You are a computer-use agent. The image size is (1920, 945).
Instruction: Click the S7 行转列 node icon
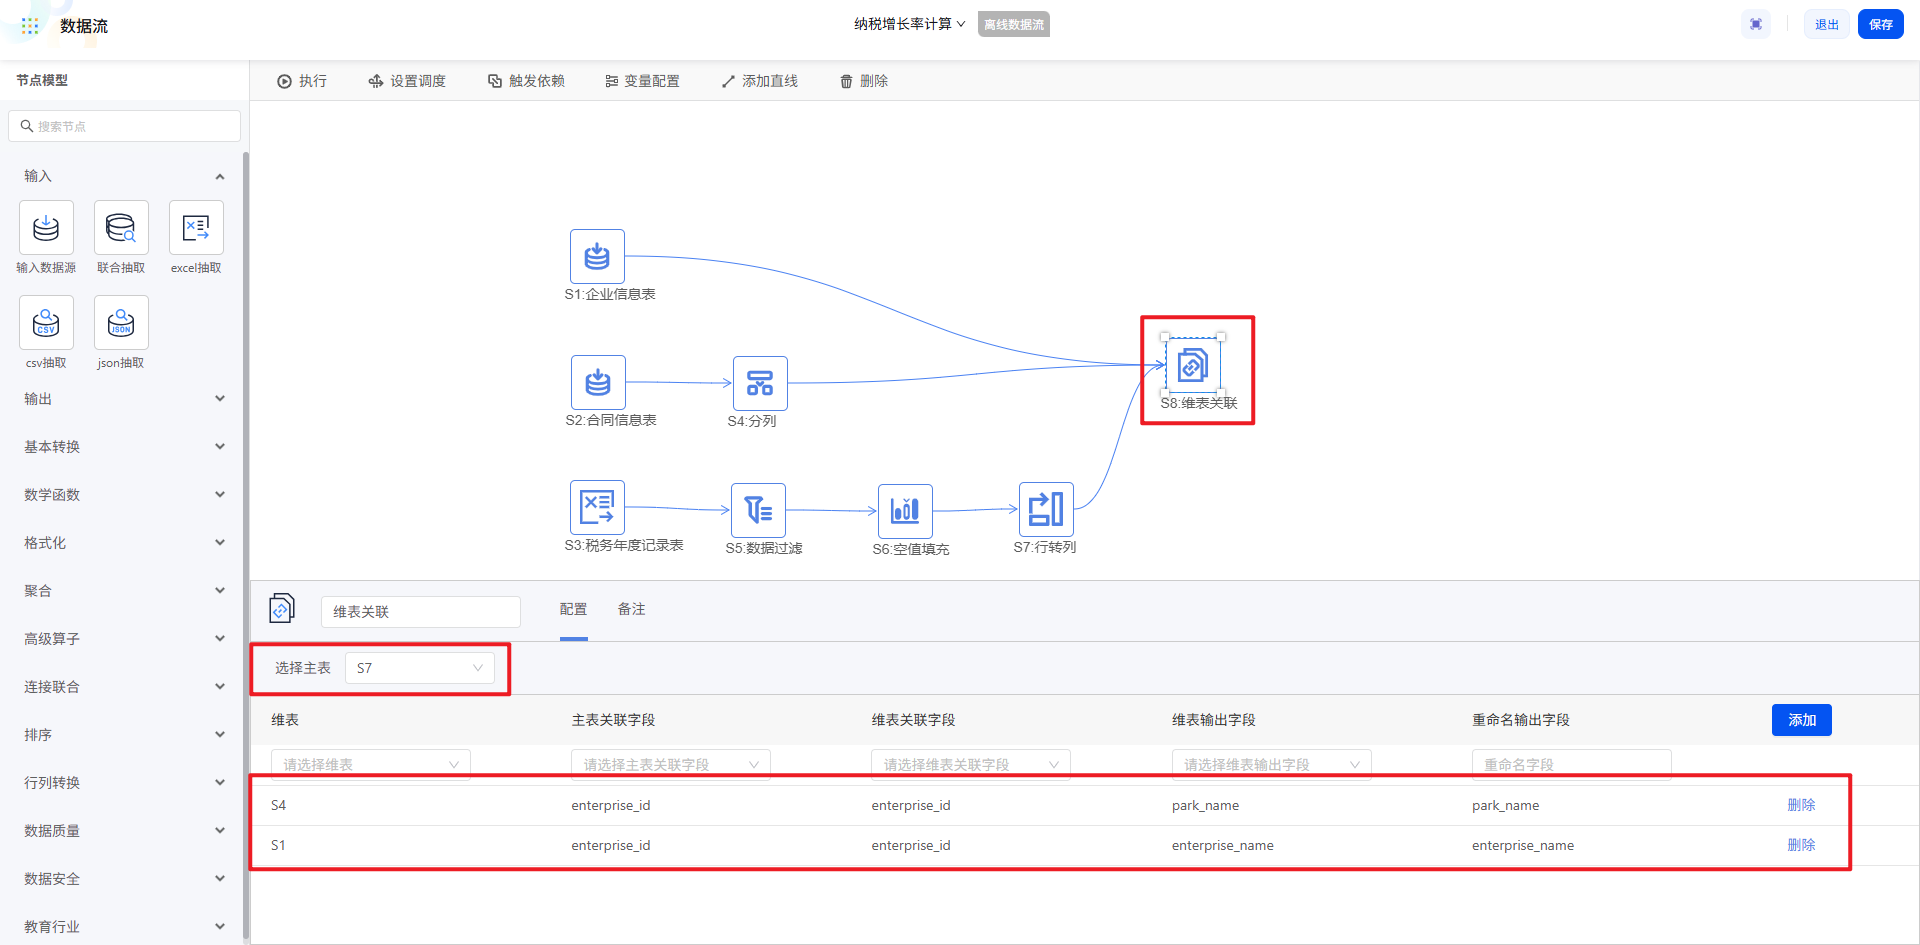(x=1046, y=509)
